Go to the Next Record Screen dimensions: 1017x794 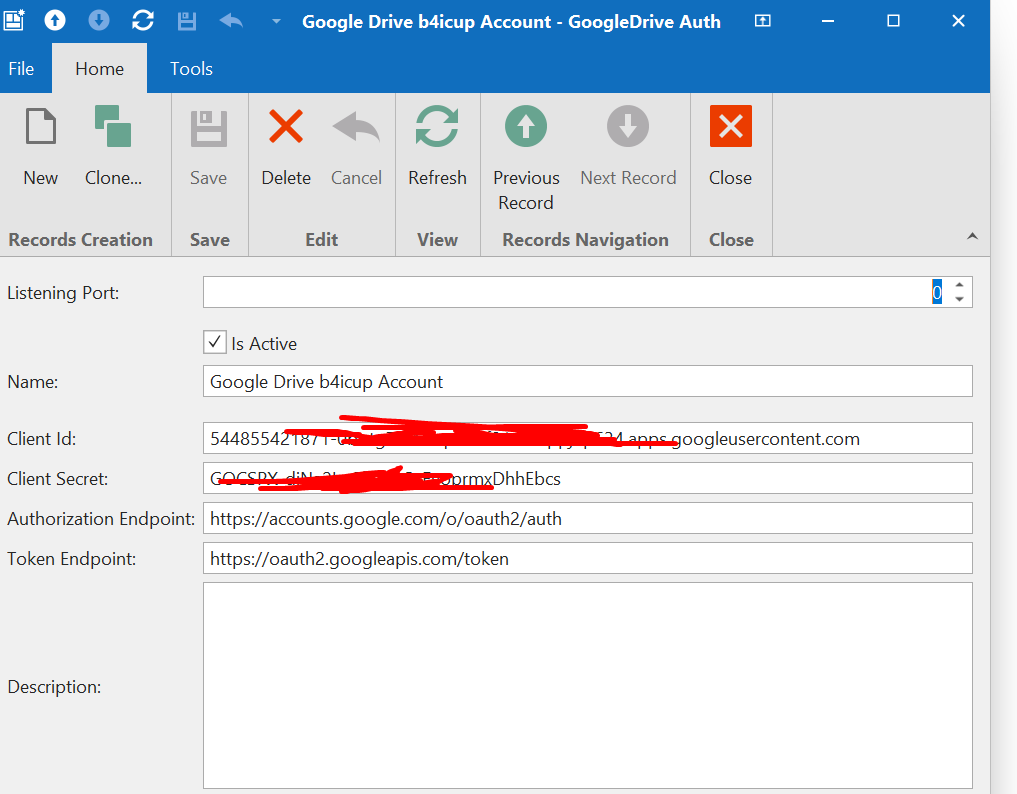click(x=628, y=147)
